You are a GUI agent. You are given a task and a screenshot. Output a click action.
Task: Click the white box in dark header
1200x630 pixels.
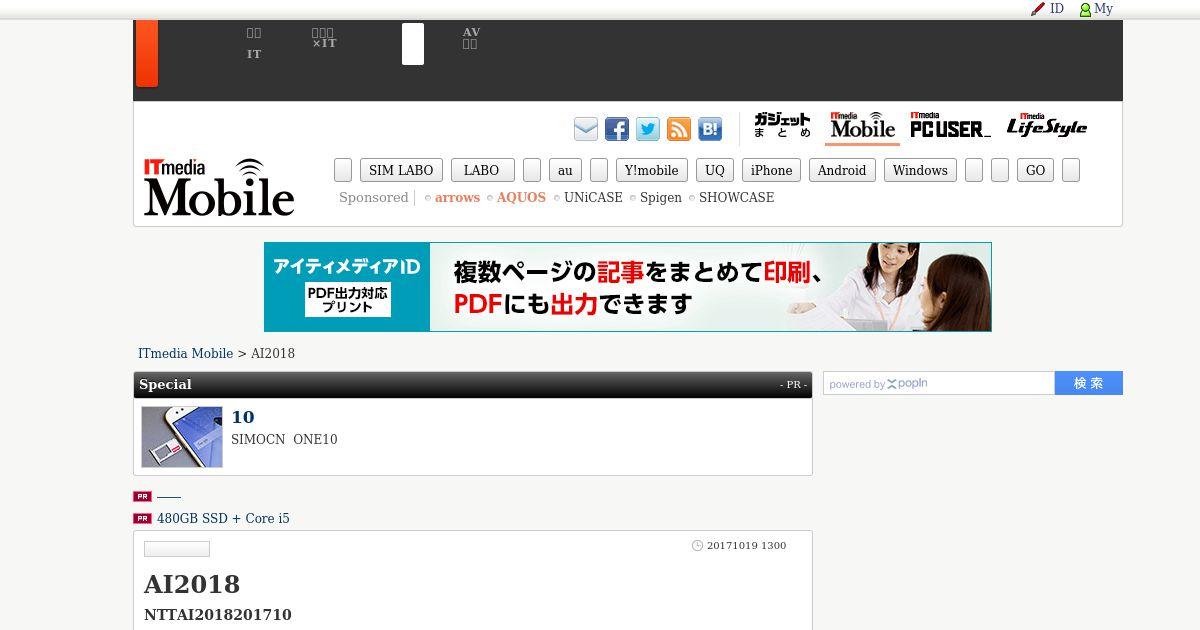(413, 44)
